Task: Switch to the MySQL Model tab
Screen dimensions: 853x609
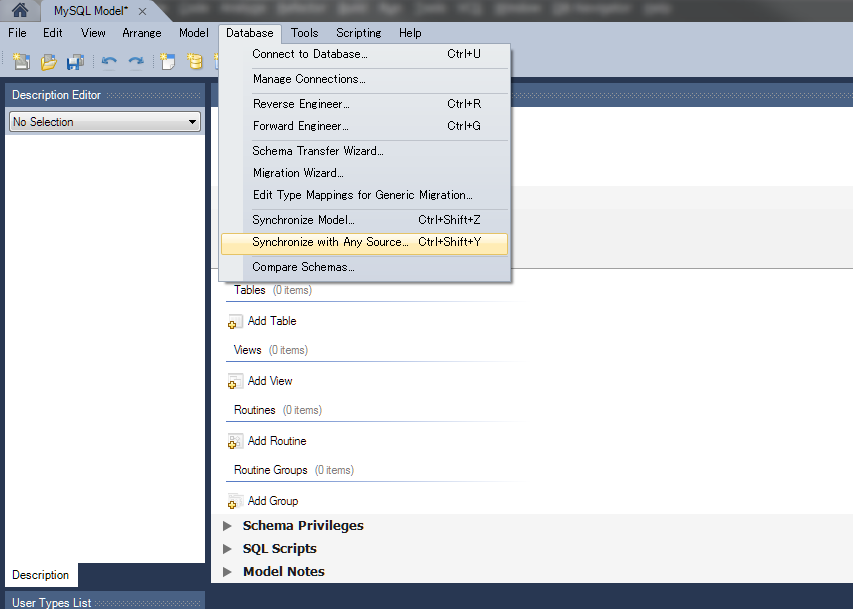Action: 90,11
